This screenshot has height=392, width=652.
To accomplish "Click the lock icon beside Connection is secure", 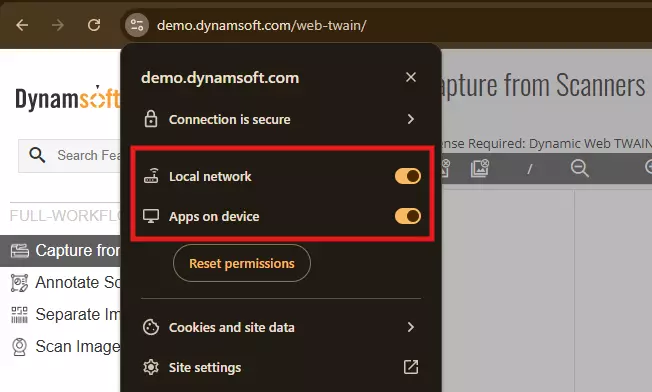I will pyautogui.click(x=151, y=119).
